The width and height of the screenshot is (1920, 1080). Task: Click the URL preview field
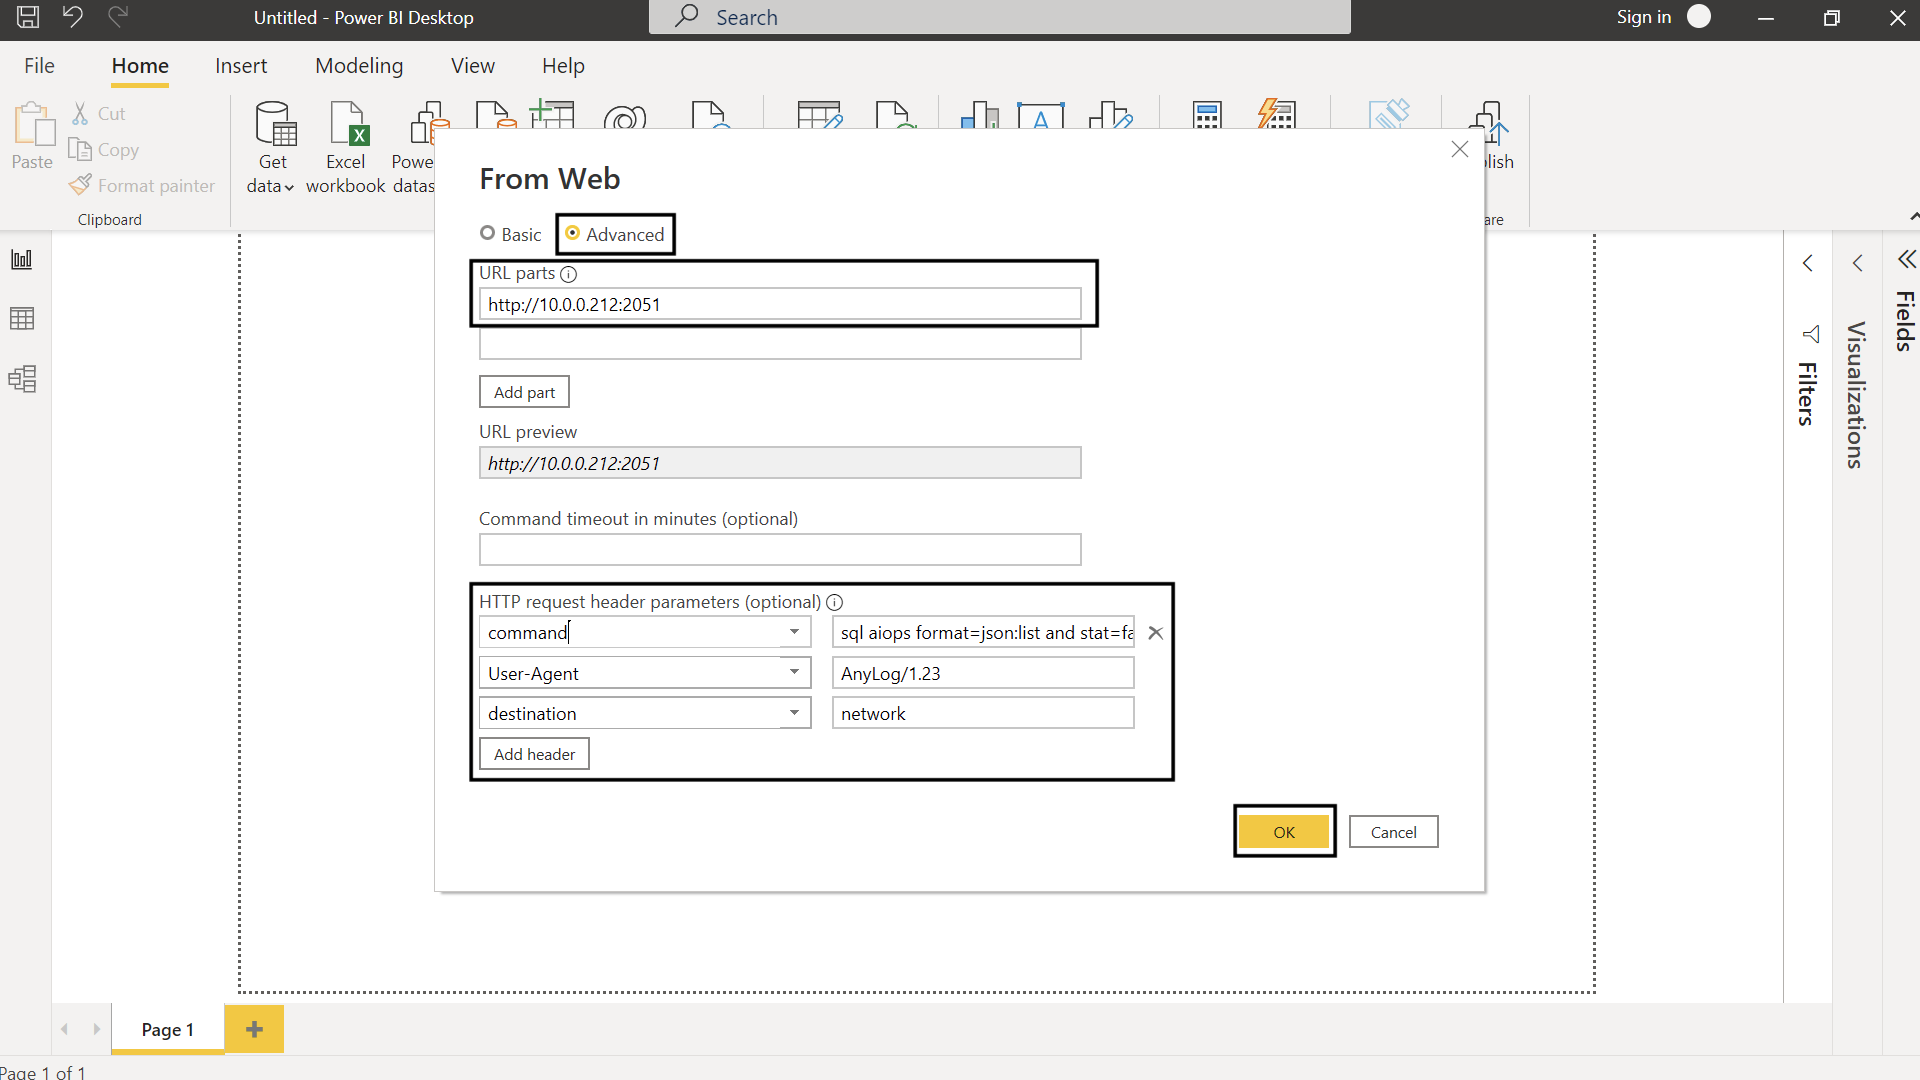[780, 463]
